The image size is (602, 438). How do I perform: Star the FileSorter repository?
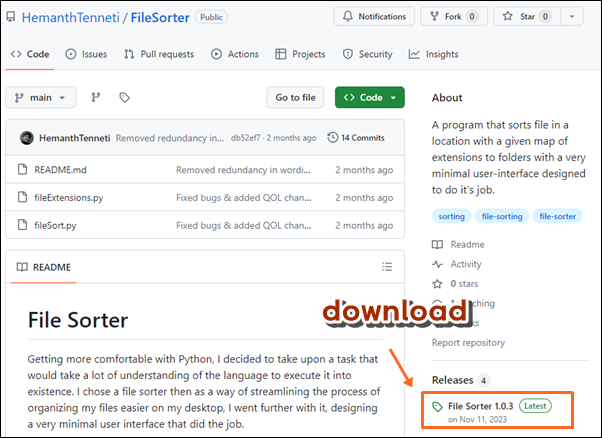527,17
